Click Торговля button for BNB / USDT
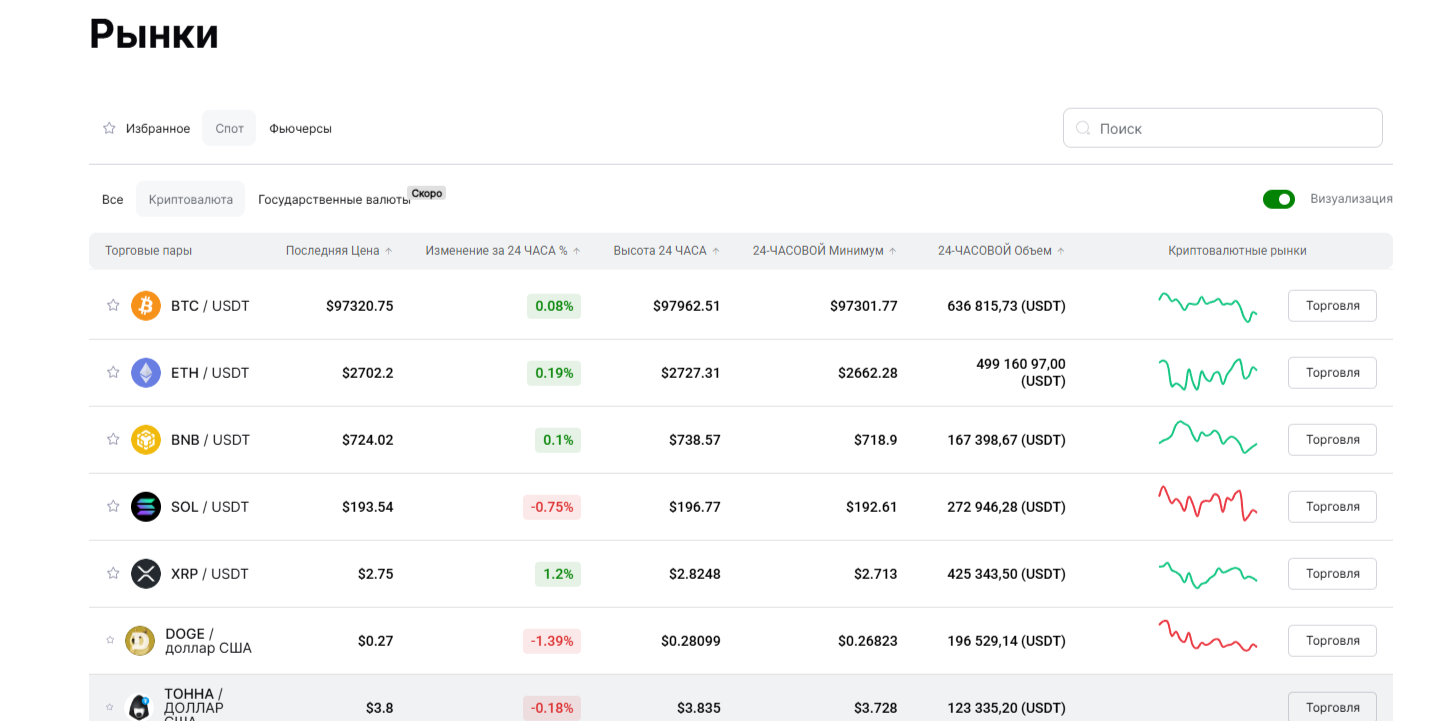The width and height of the screenshot is (1456, 721). [1332, 439]
